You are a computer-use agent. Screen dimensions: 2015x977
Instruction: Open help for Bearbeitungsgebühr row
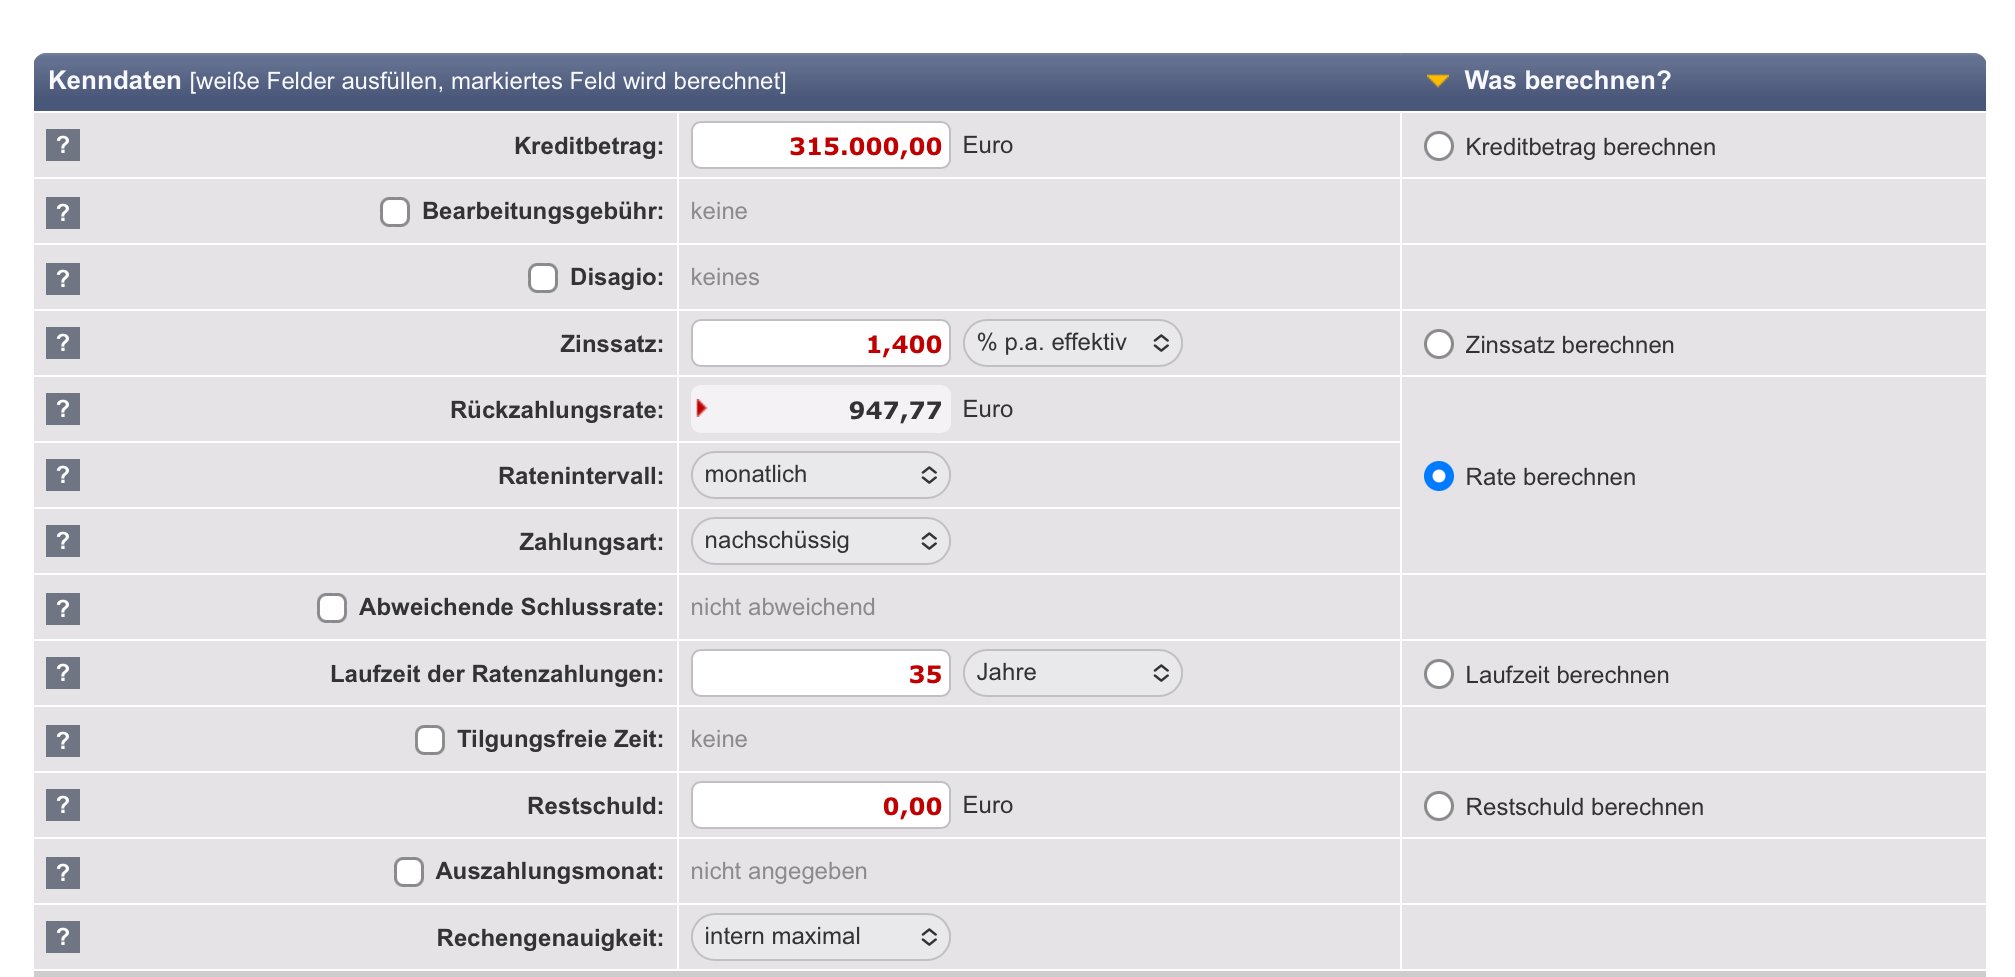63,212
